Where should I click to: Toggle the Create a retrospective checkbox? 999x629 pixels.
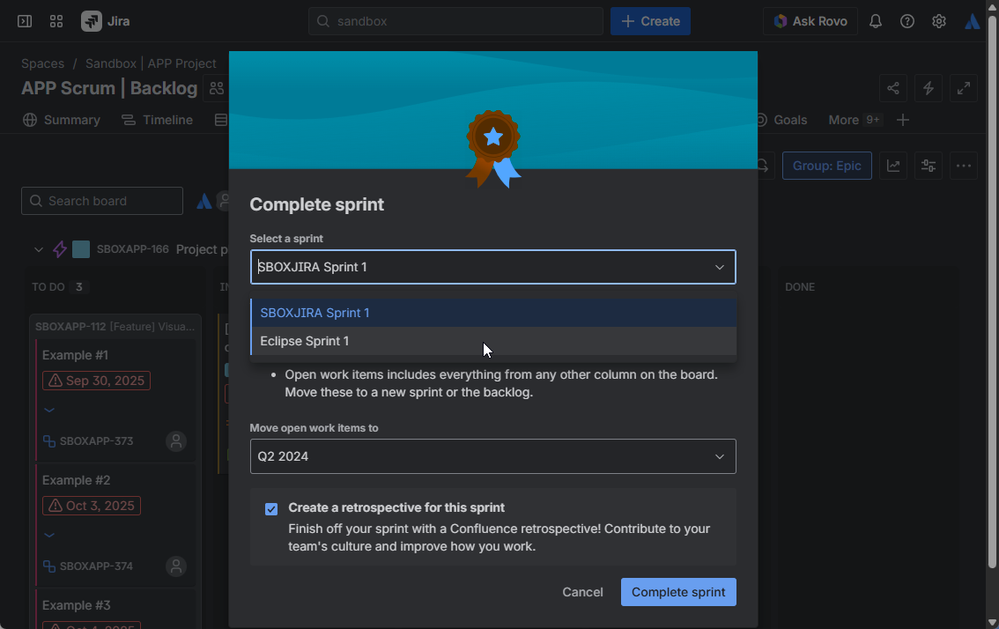(x=271, y=509)
